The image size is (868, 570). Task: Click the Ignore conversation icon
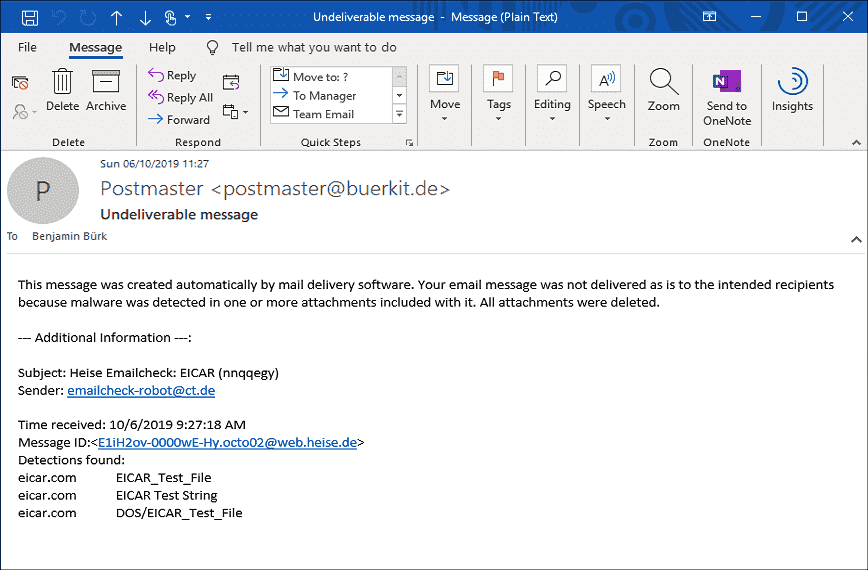20,83
